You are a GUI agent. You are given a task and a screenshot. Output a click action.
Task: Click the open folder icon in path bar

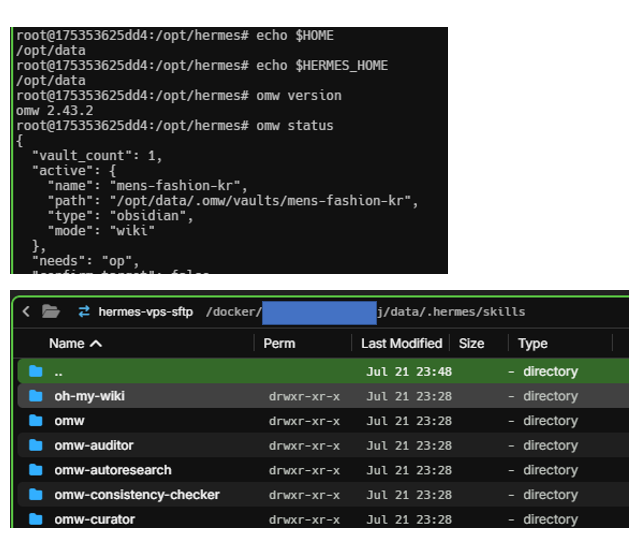point(51,312)
